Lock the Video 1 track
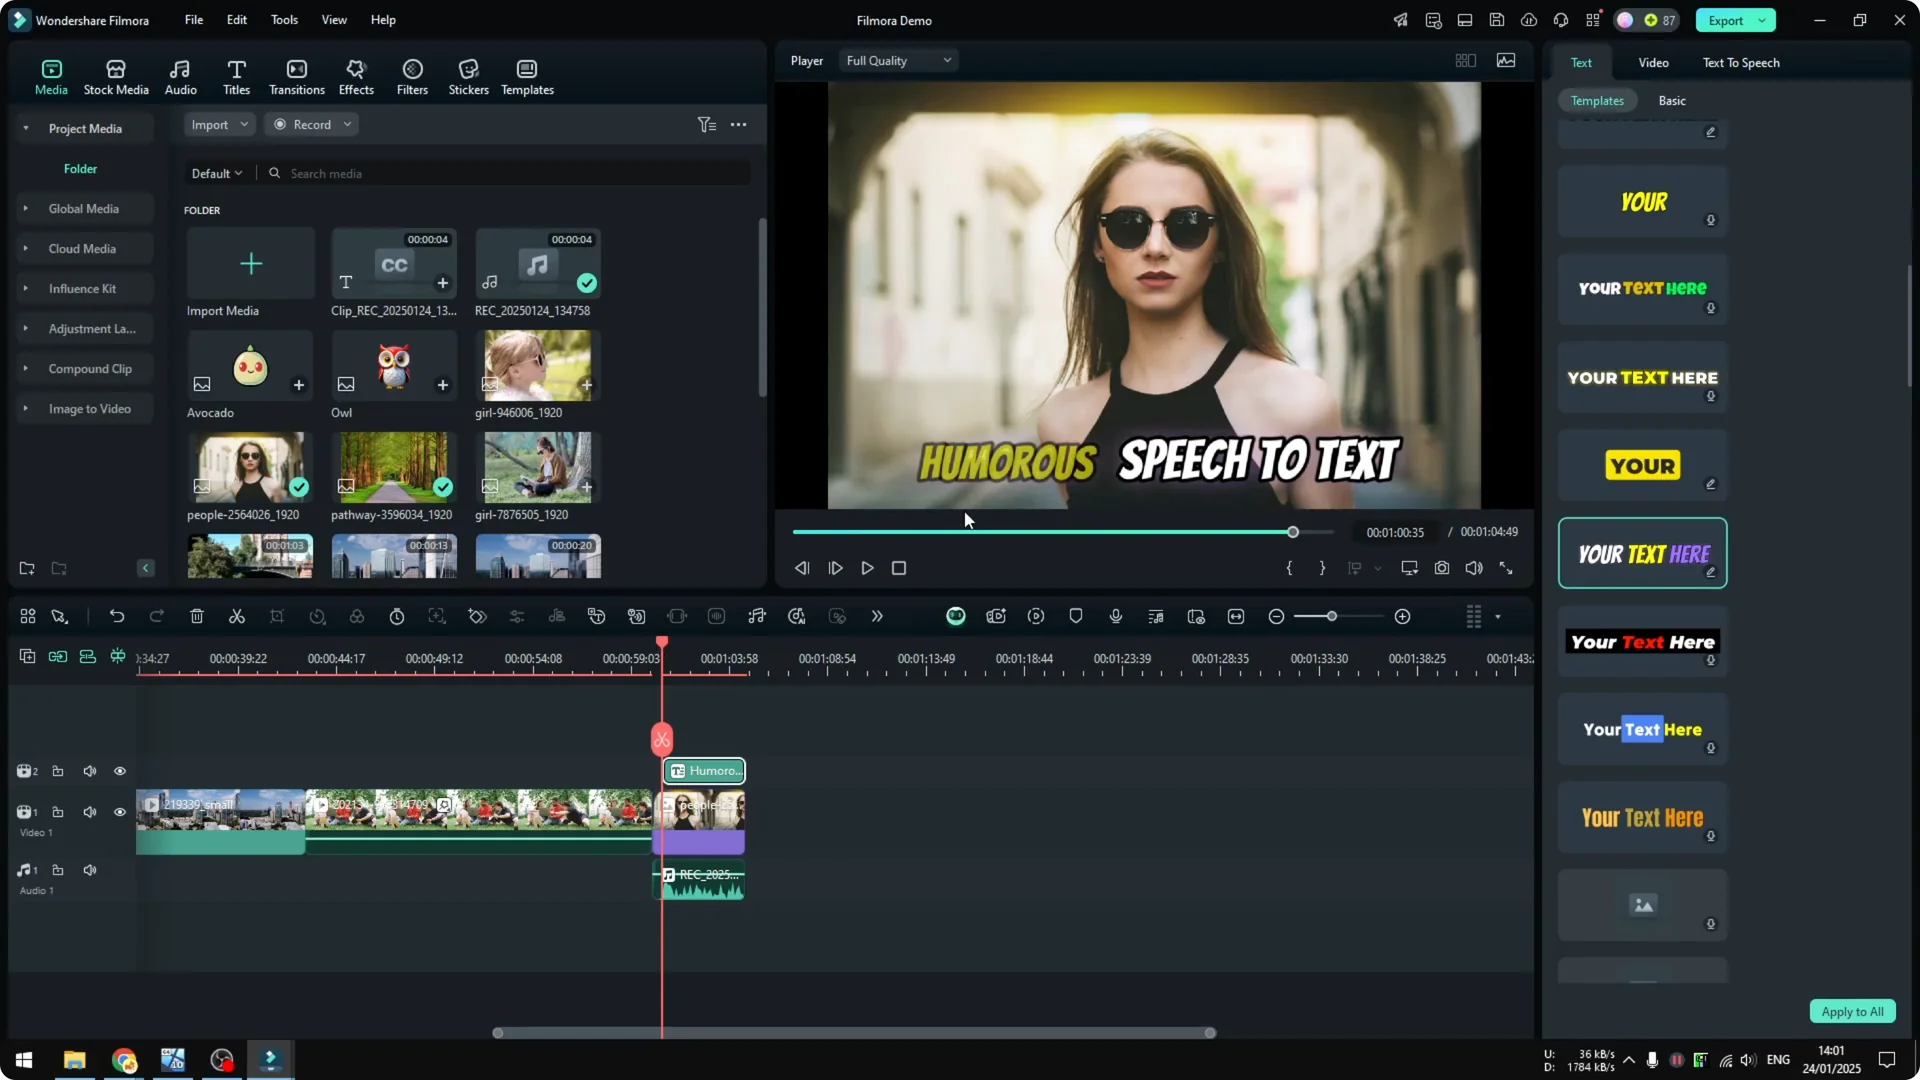Viewport: 1920px width, 1080px height. (58, 812)
